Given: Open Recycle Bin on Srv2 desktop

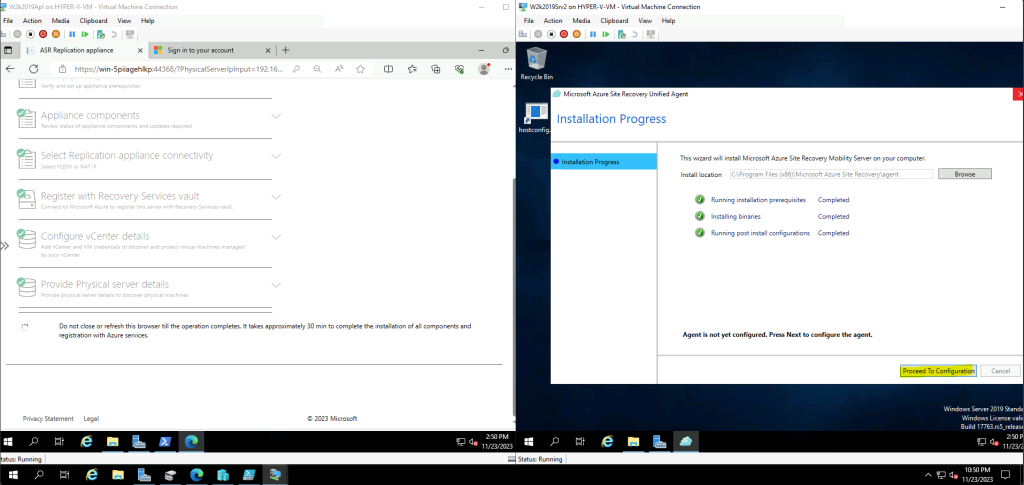Looking at the screenshot, I should click(536, 63).
